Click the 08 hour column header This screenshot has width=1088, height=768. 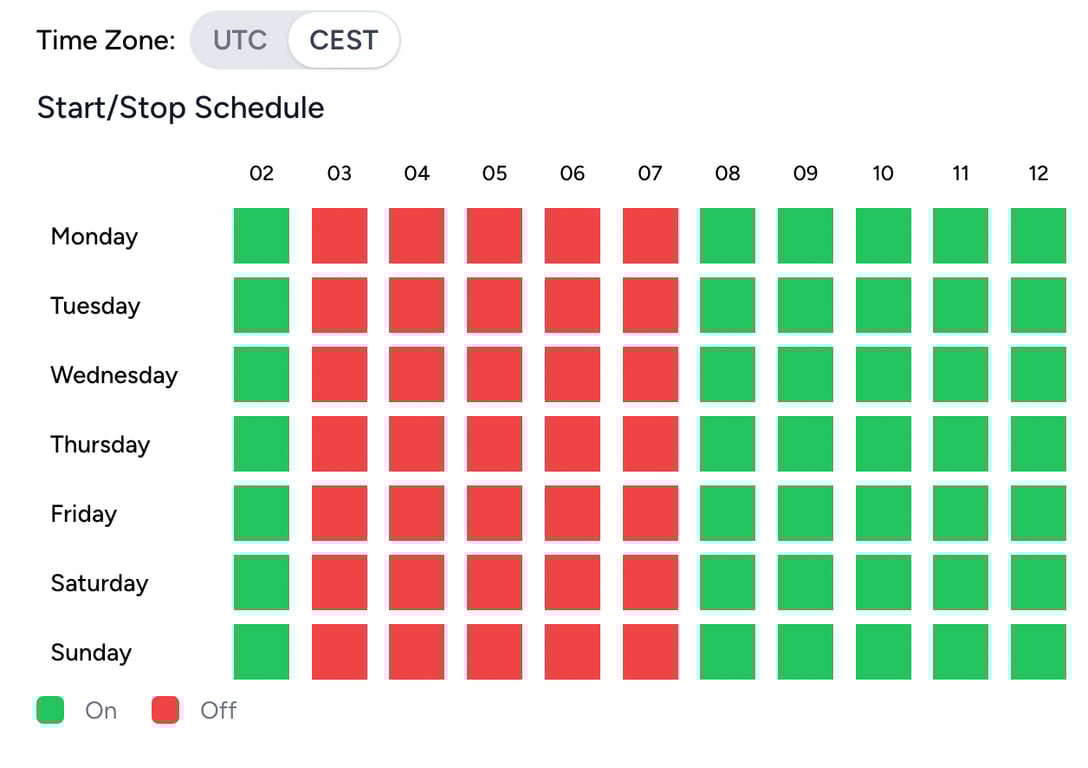pyautogui.click(x=728, y=173)
